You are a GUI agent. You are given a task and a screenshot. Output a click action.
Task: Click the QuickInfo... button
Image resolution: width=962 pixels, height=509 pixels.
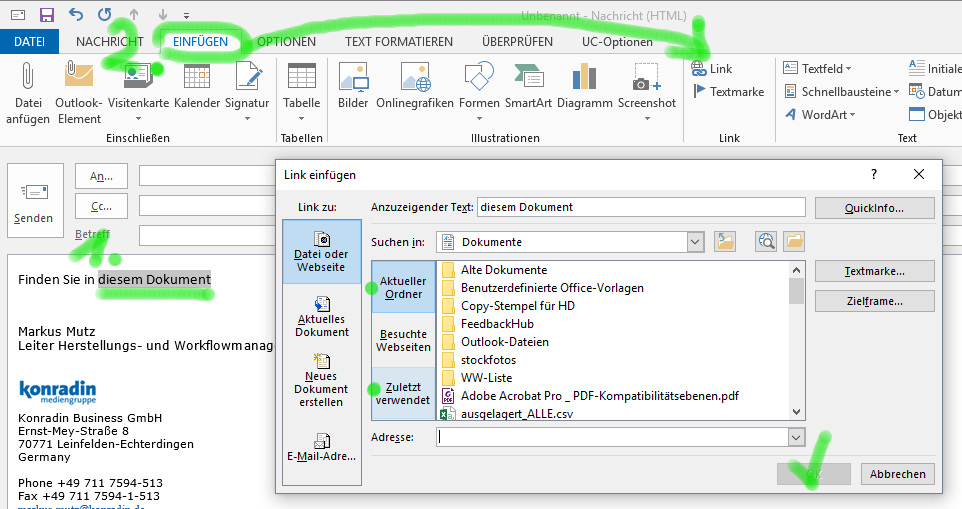click(874, 208)
